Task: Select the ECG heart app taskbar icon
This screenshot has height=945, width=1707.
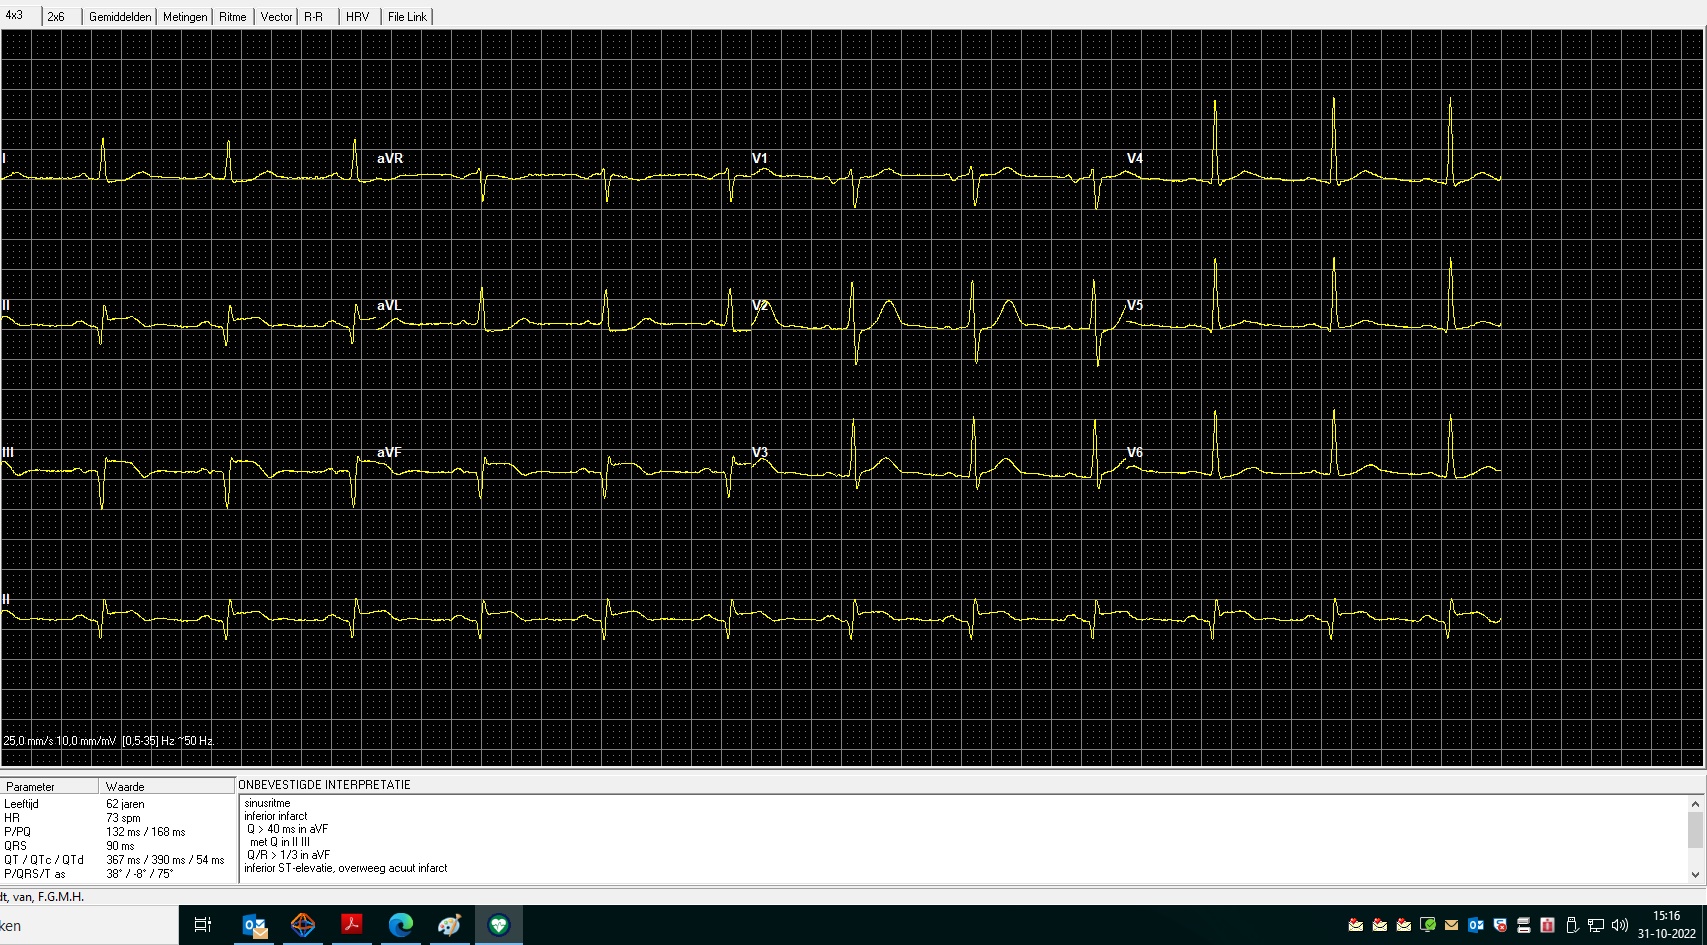Action: point(498,925)
